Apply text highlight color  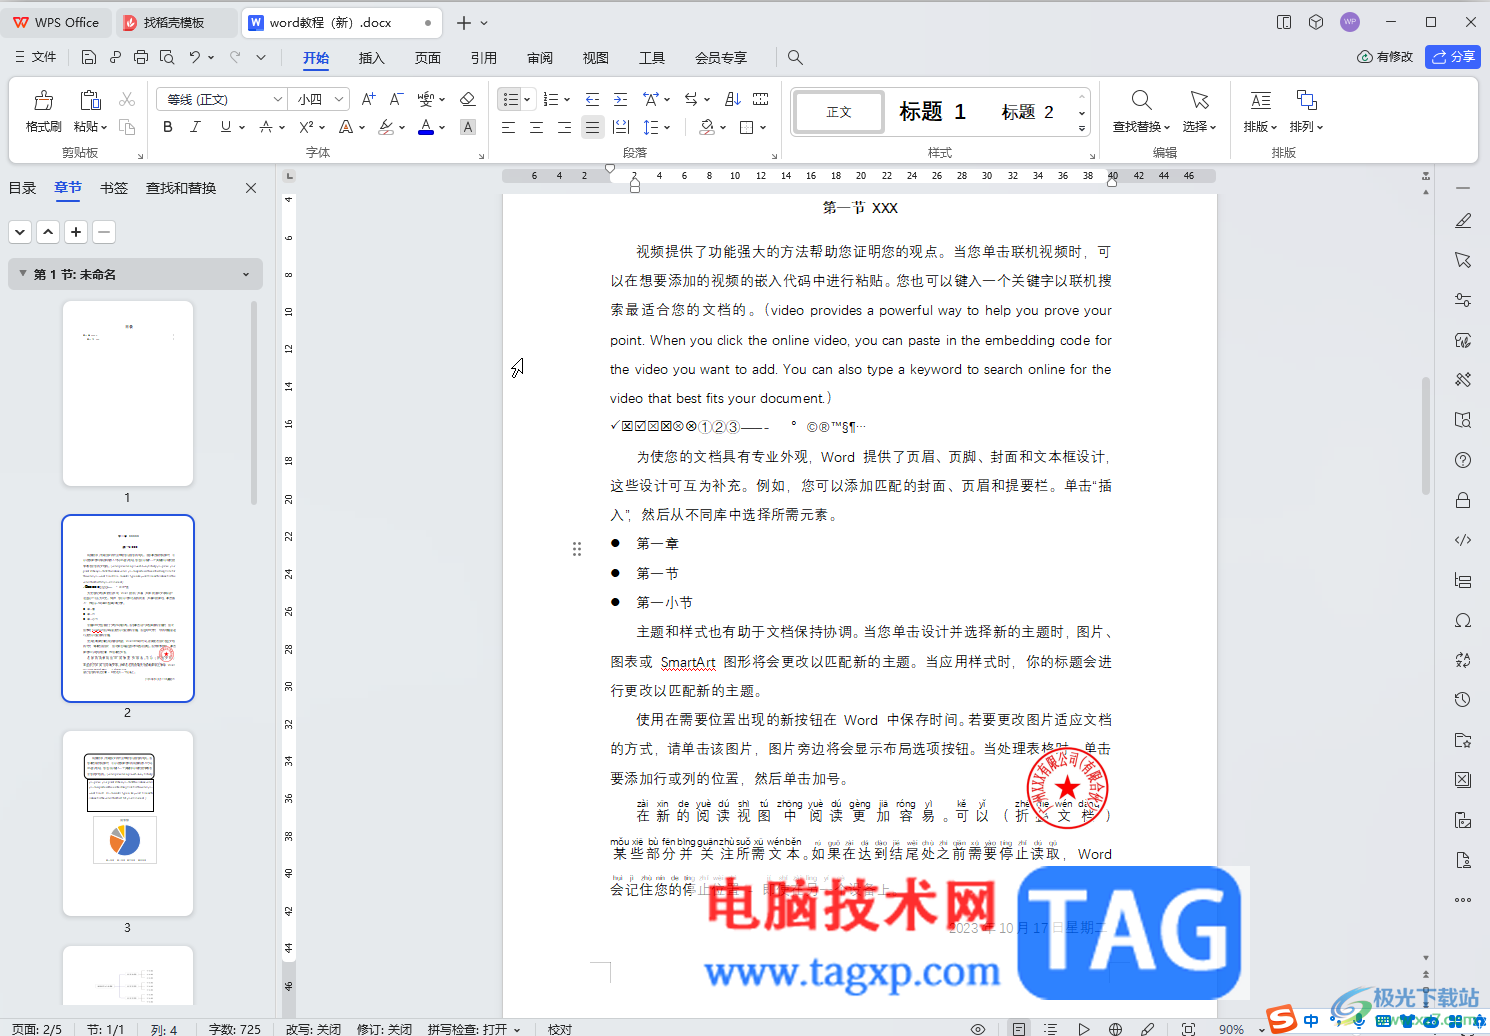[386, 127]
